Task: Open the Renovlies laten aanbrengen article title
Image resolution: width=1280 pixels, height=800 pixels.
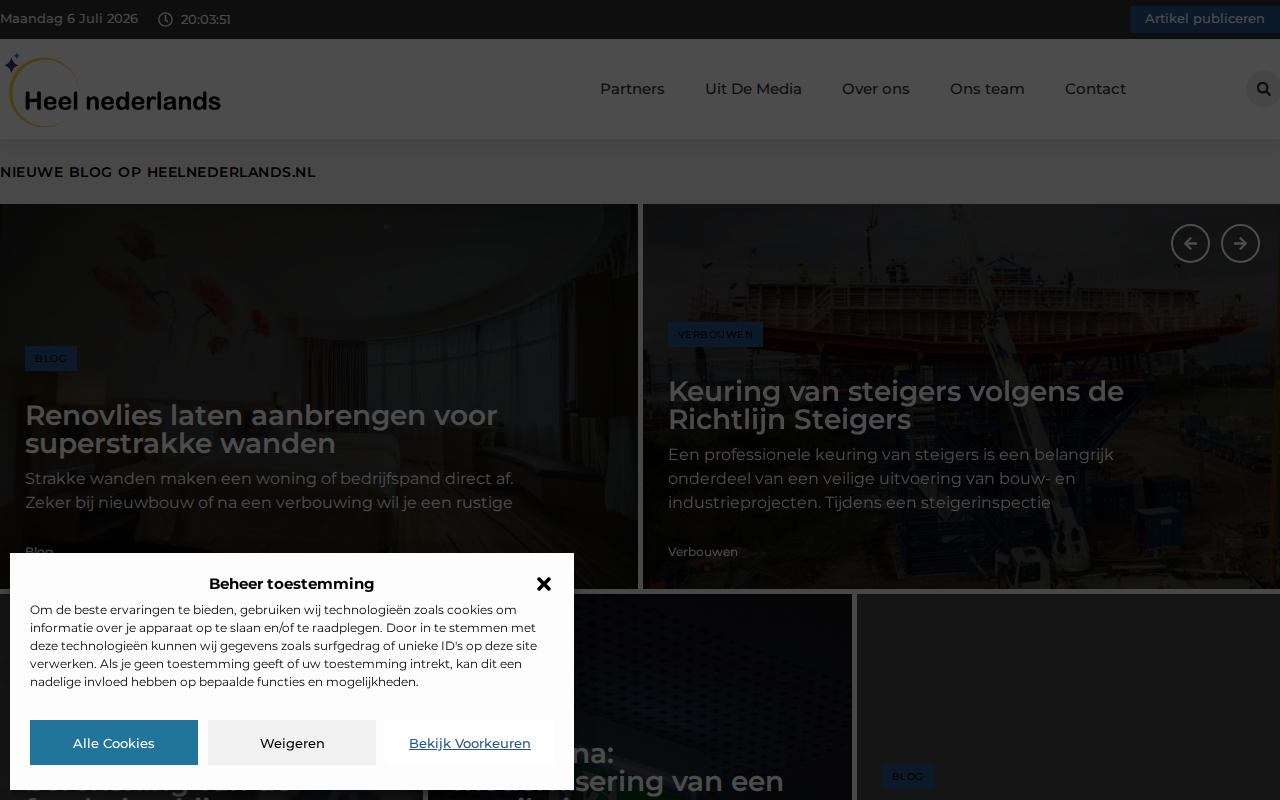Action: (x=261, y=429)
